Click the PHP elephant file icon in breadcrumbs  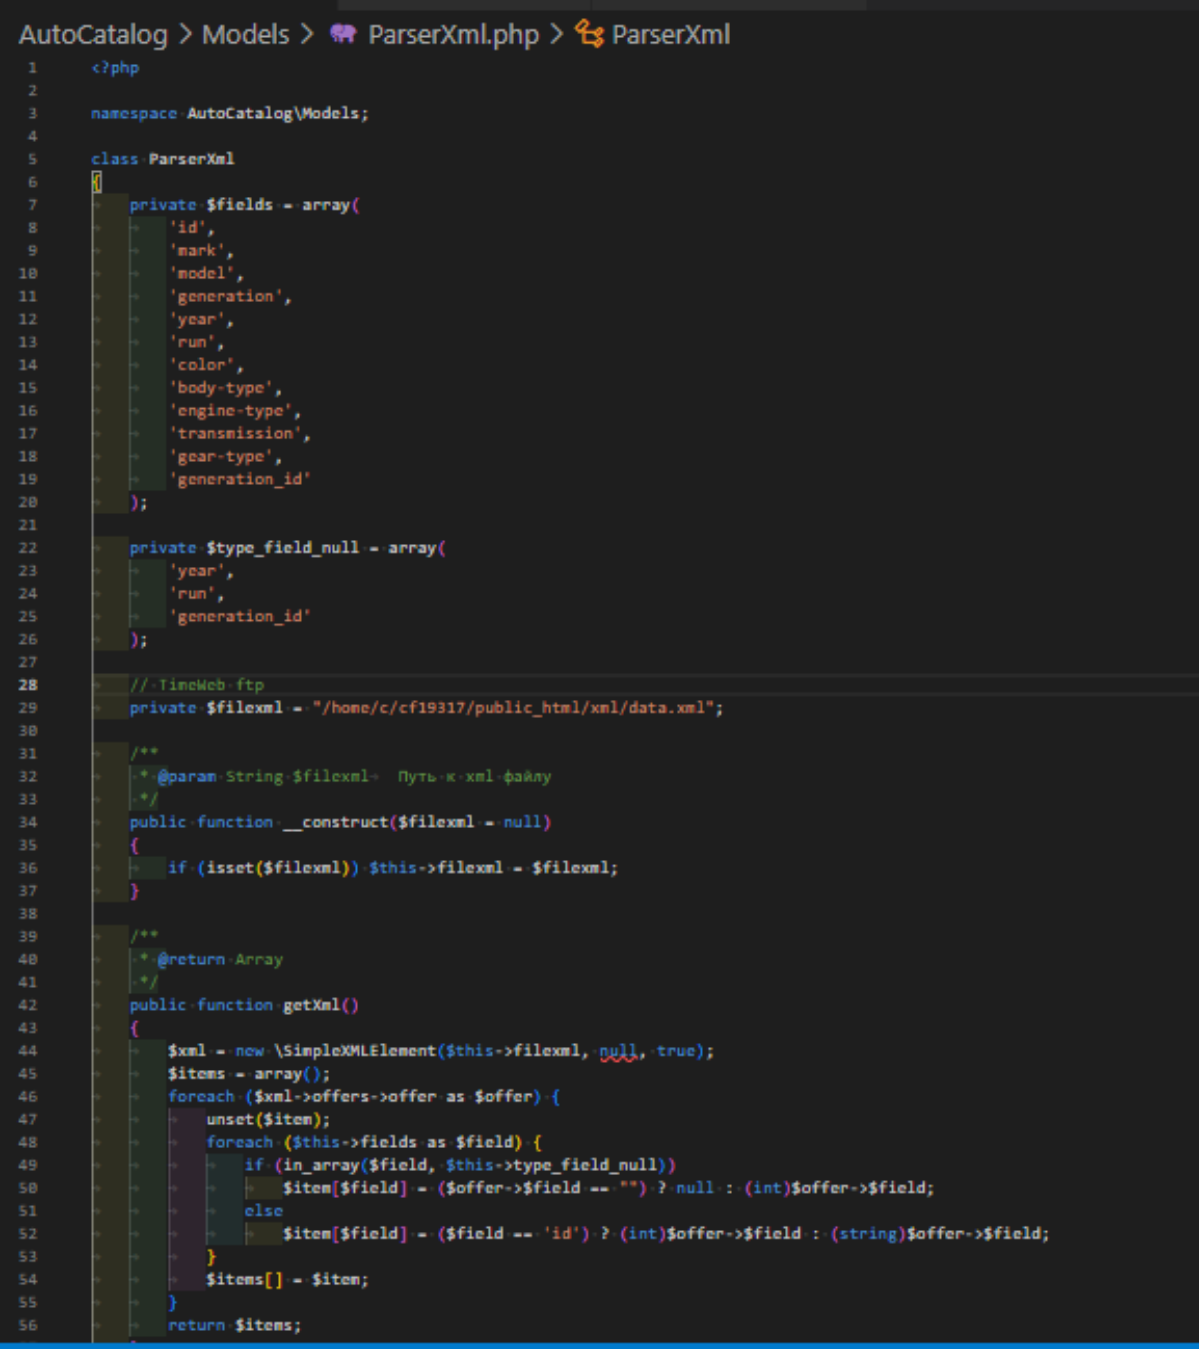click(x=343, y=34)
